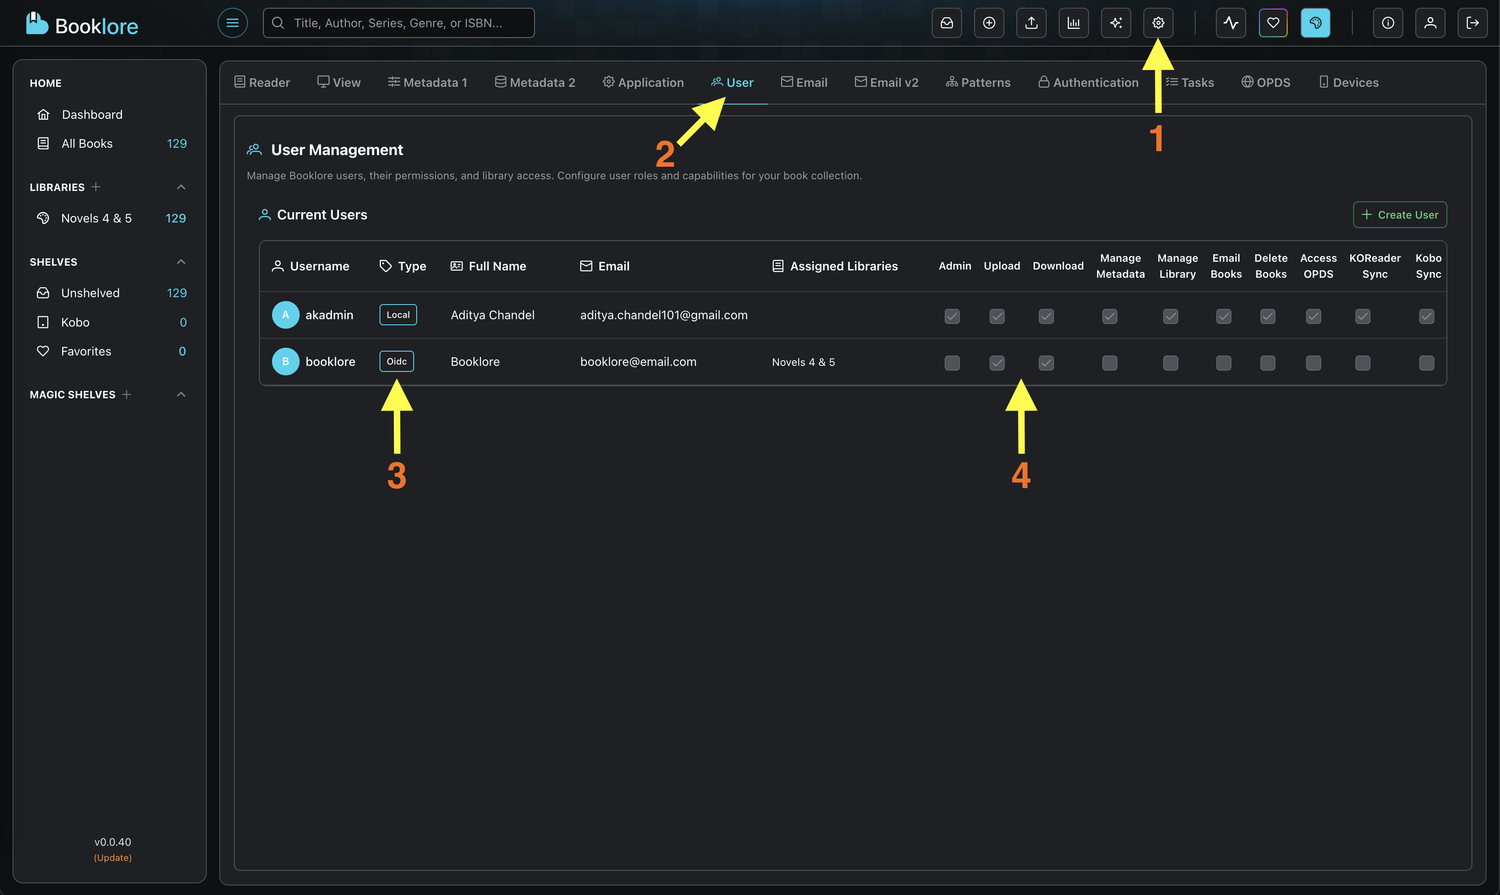Enable Kobo Sync for booklore user
This screenshot has width=1500, height=895.
pos(1426,363)
